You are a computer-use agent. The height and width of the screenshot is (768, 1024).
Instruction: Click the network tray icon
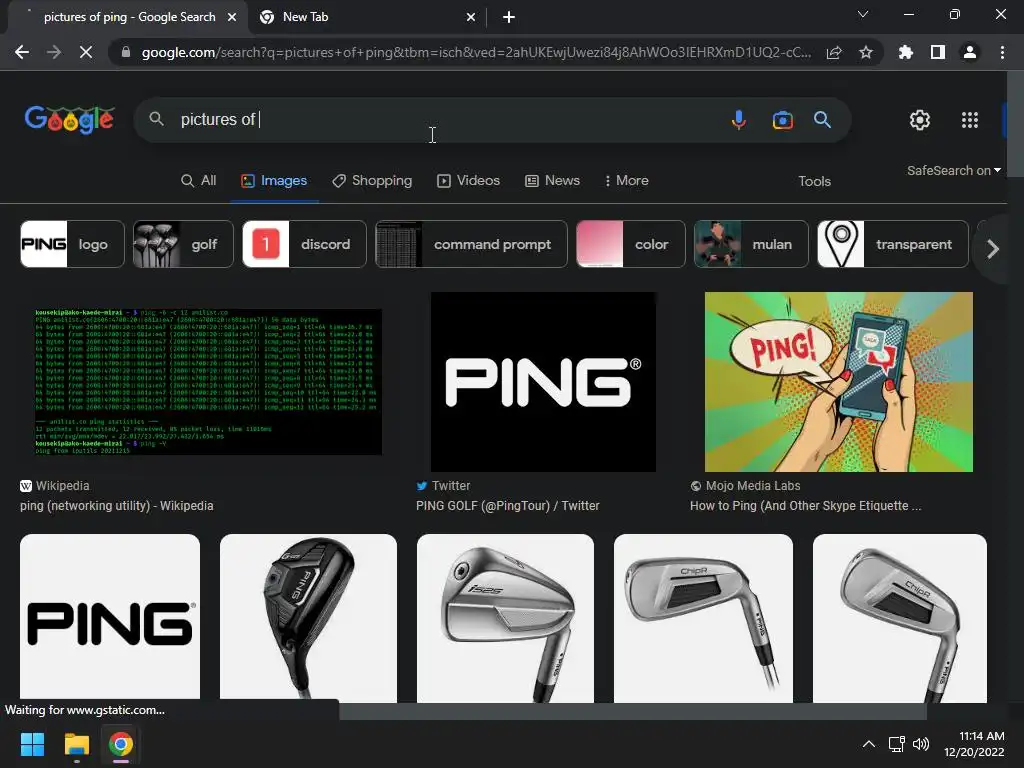[896, 744]
